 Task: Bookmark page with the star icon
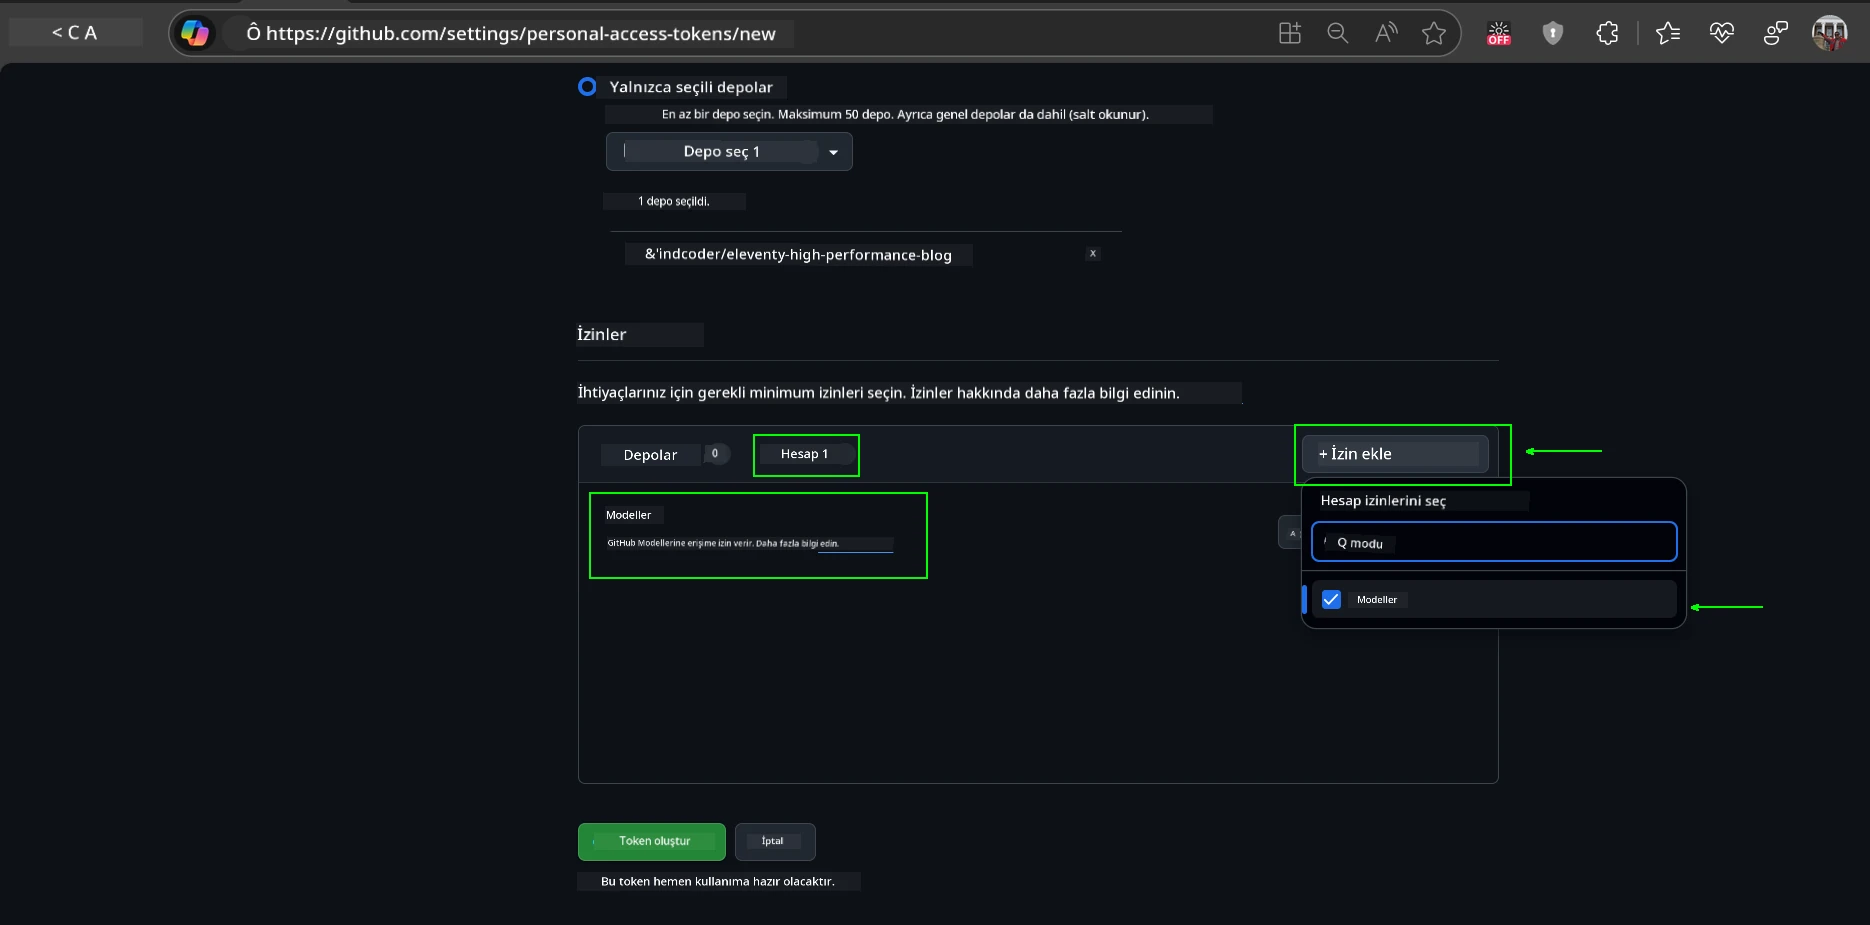[1434, 33]
